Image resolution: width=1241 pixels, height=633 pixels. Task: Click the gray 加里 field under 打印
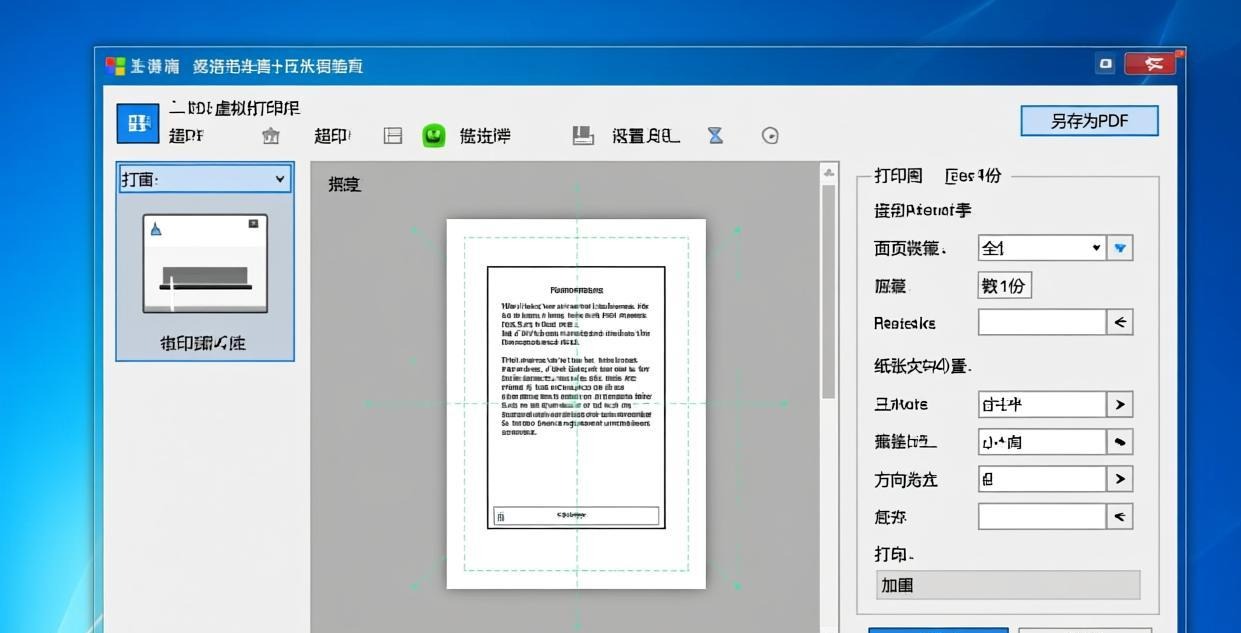[1008, 585]
